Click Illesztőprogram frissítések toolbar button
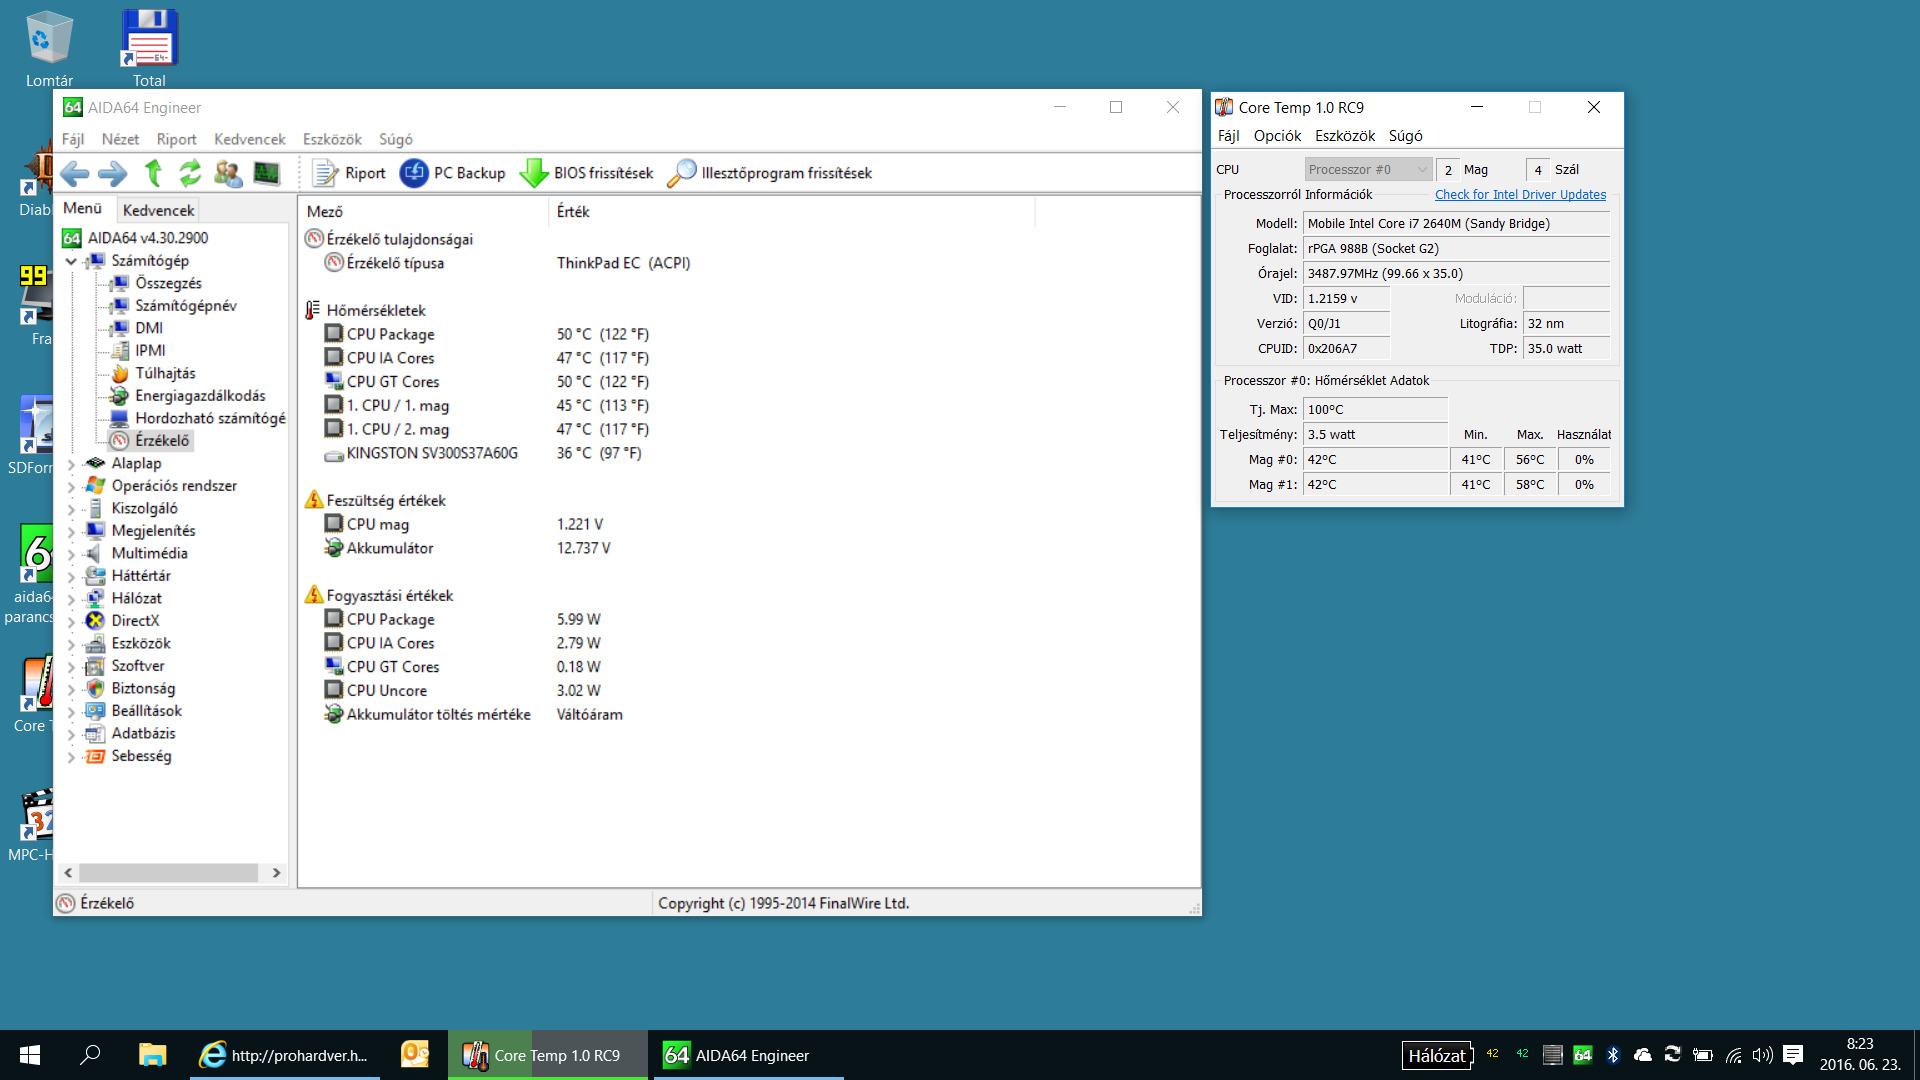The height and width of the screenshot is (1080, 1920). click(770, 173)
